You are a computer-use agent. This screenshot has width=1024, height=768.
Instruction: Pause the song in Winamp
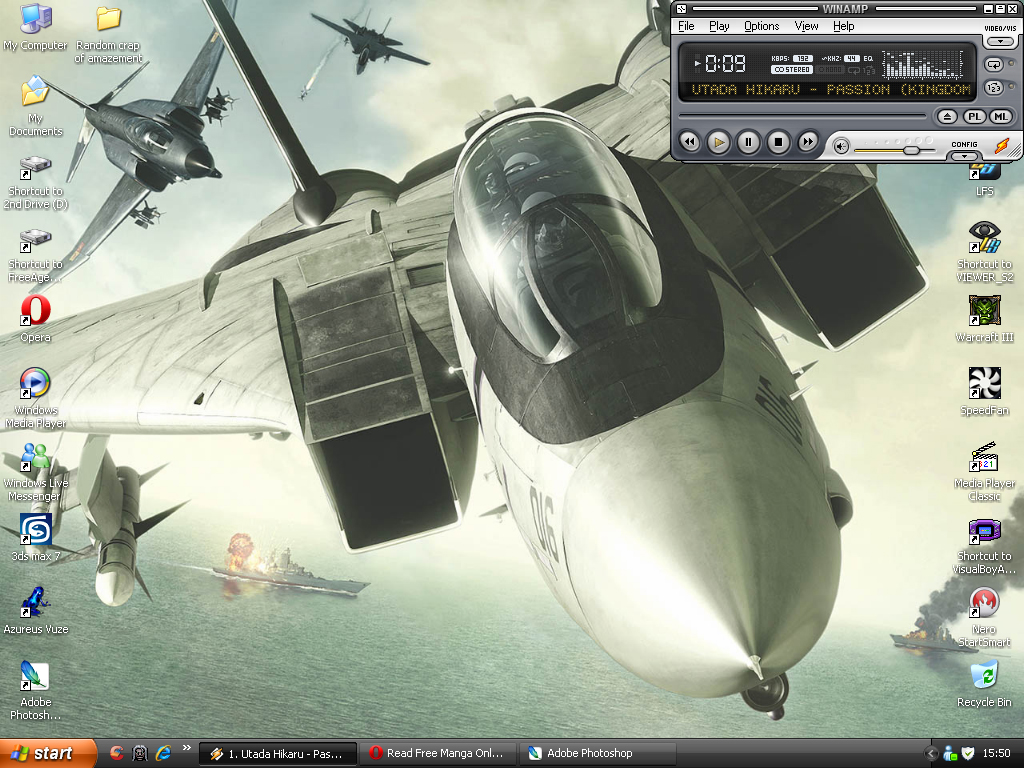point(748,142)
